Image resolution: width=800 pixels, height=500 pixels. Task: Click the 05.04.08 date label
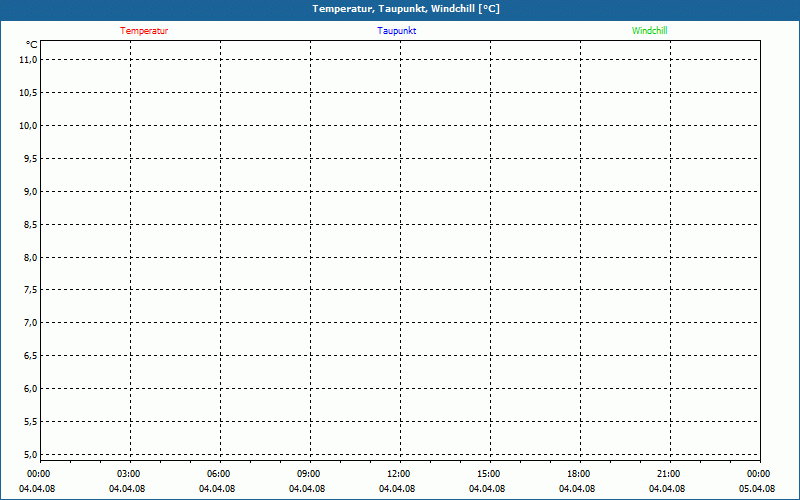[757, 489]
